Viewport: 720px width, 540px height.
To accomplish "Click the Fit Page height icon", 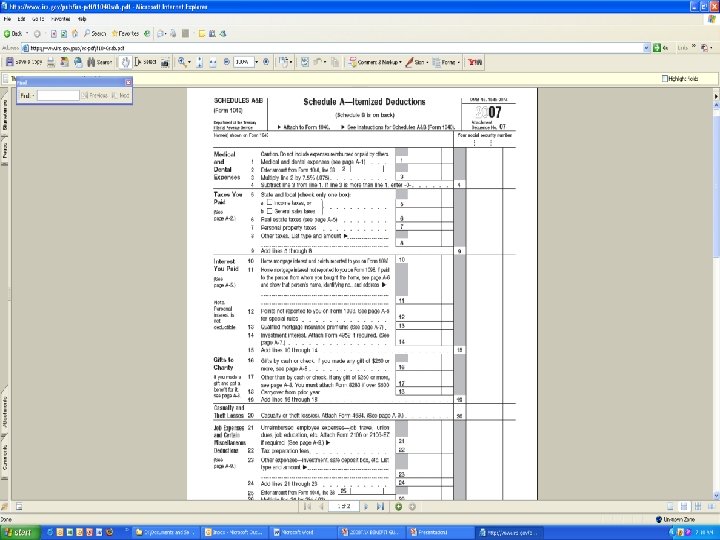I will click(200, 62).
